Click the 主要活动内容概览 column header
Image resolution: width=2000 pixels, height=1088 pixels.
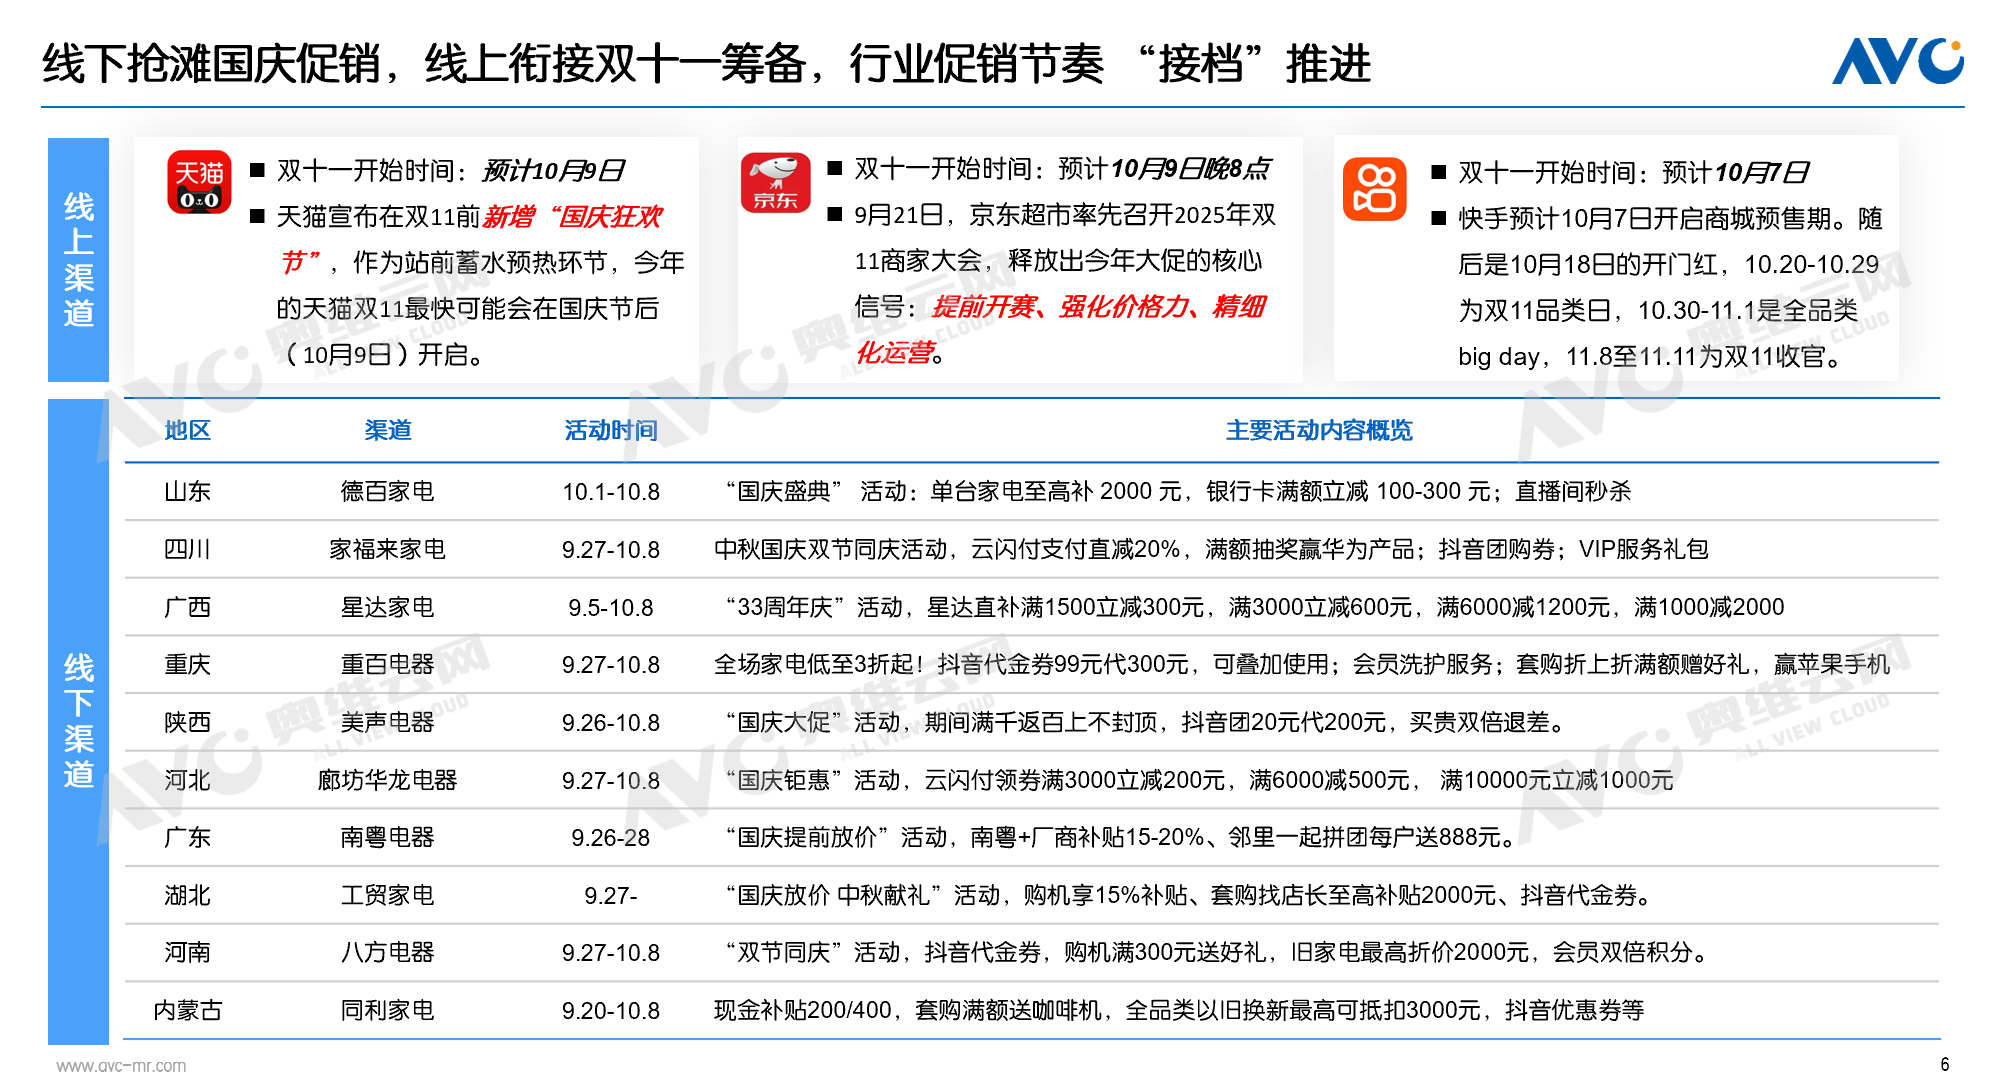coord(1318,431)
